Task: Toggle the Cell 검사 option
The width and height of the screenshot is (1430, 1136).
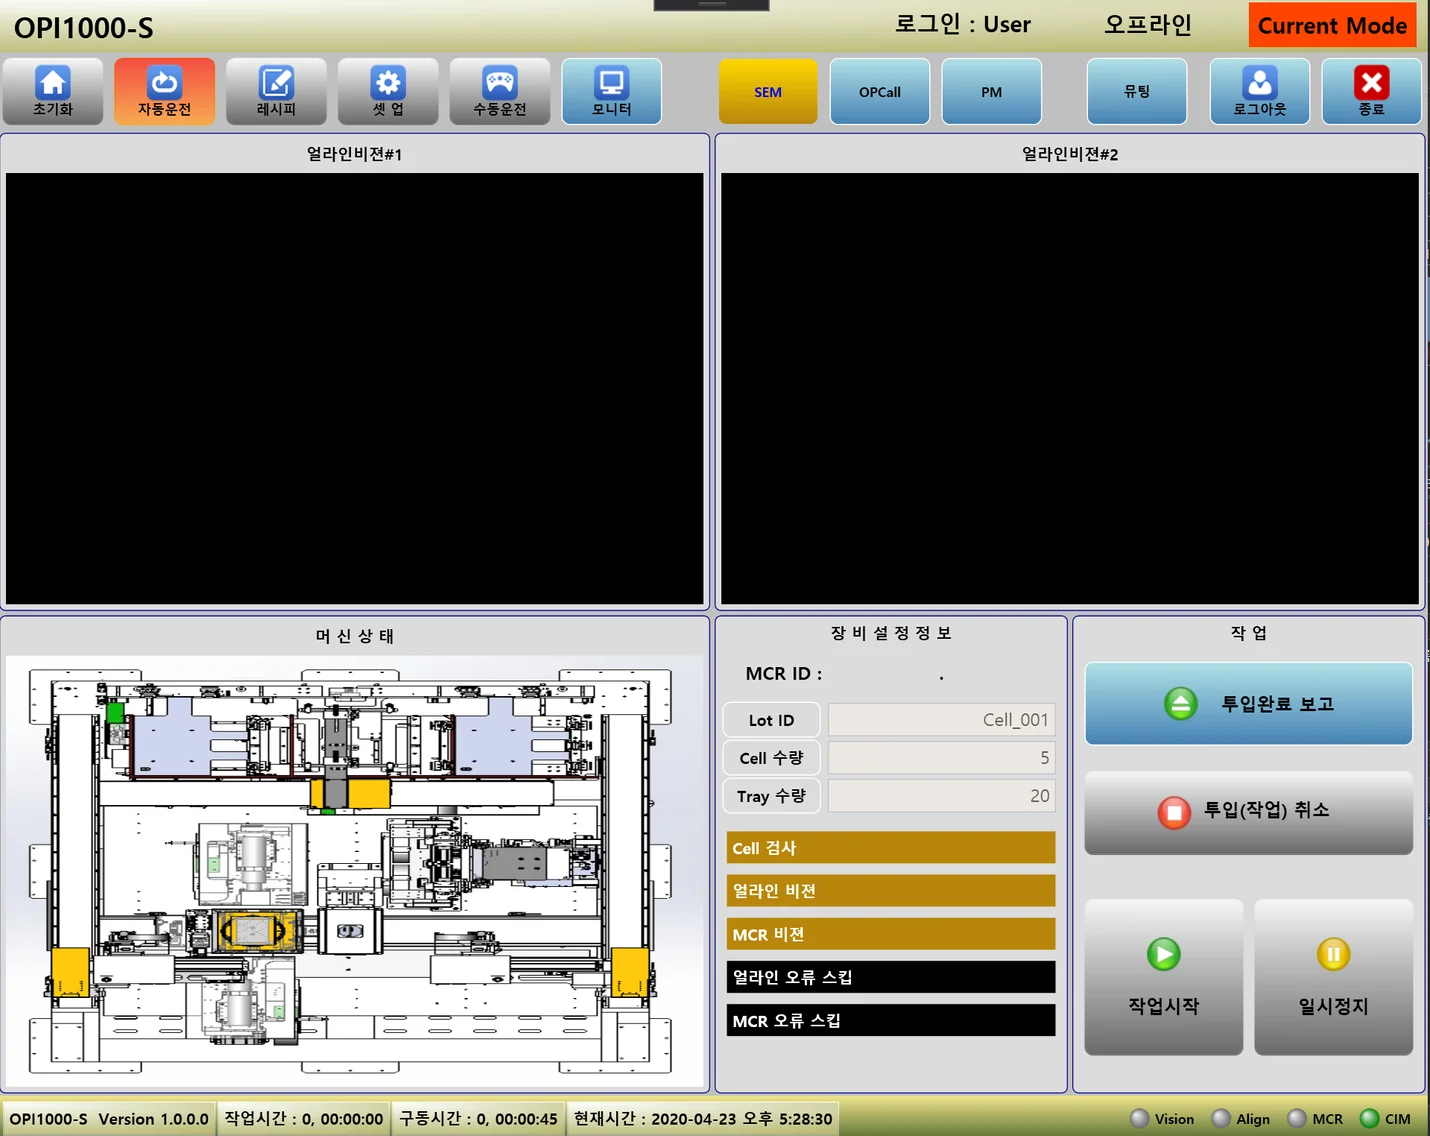Action: click(891, 848)
